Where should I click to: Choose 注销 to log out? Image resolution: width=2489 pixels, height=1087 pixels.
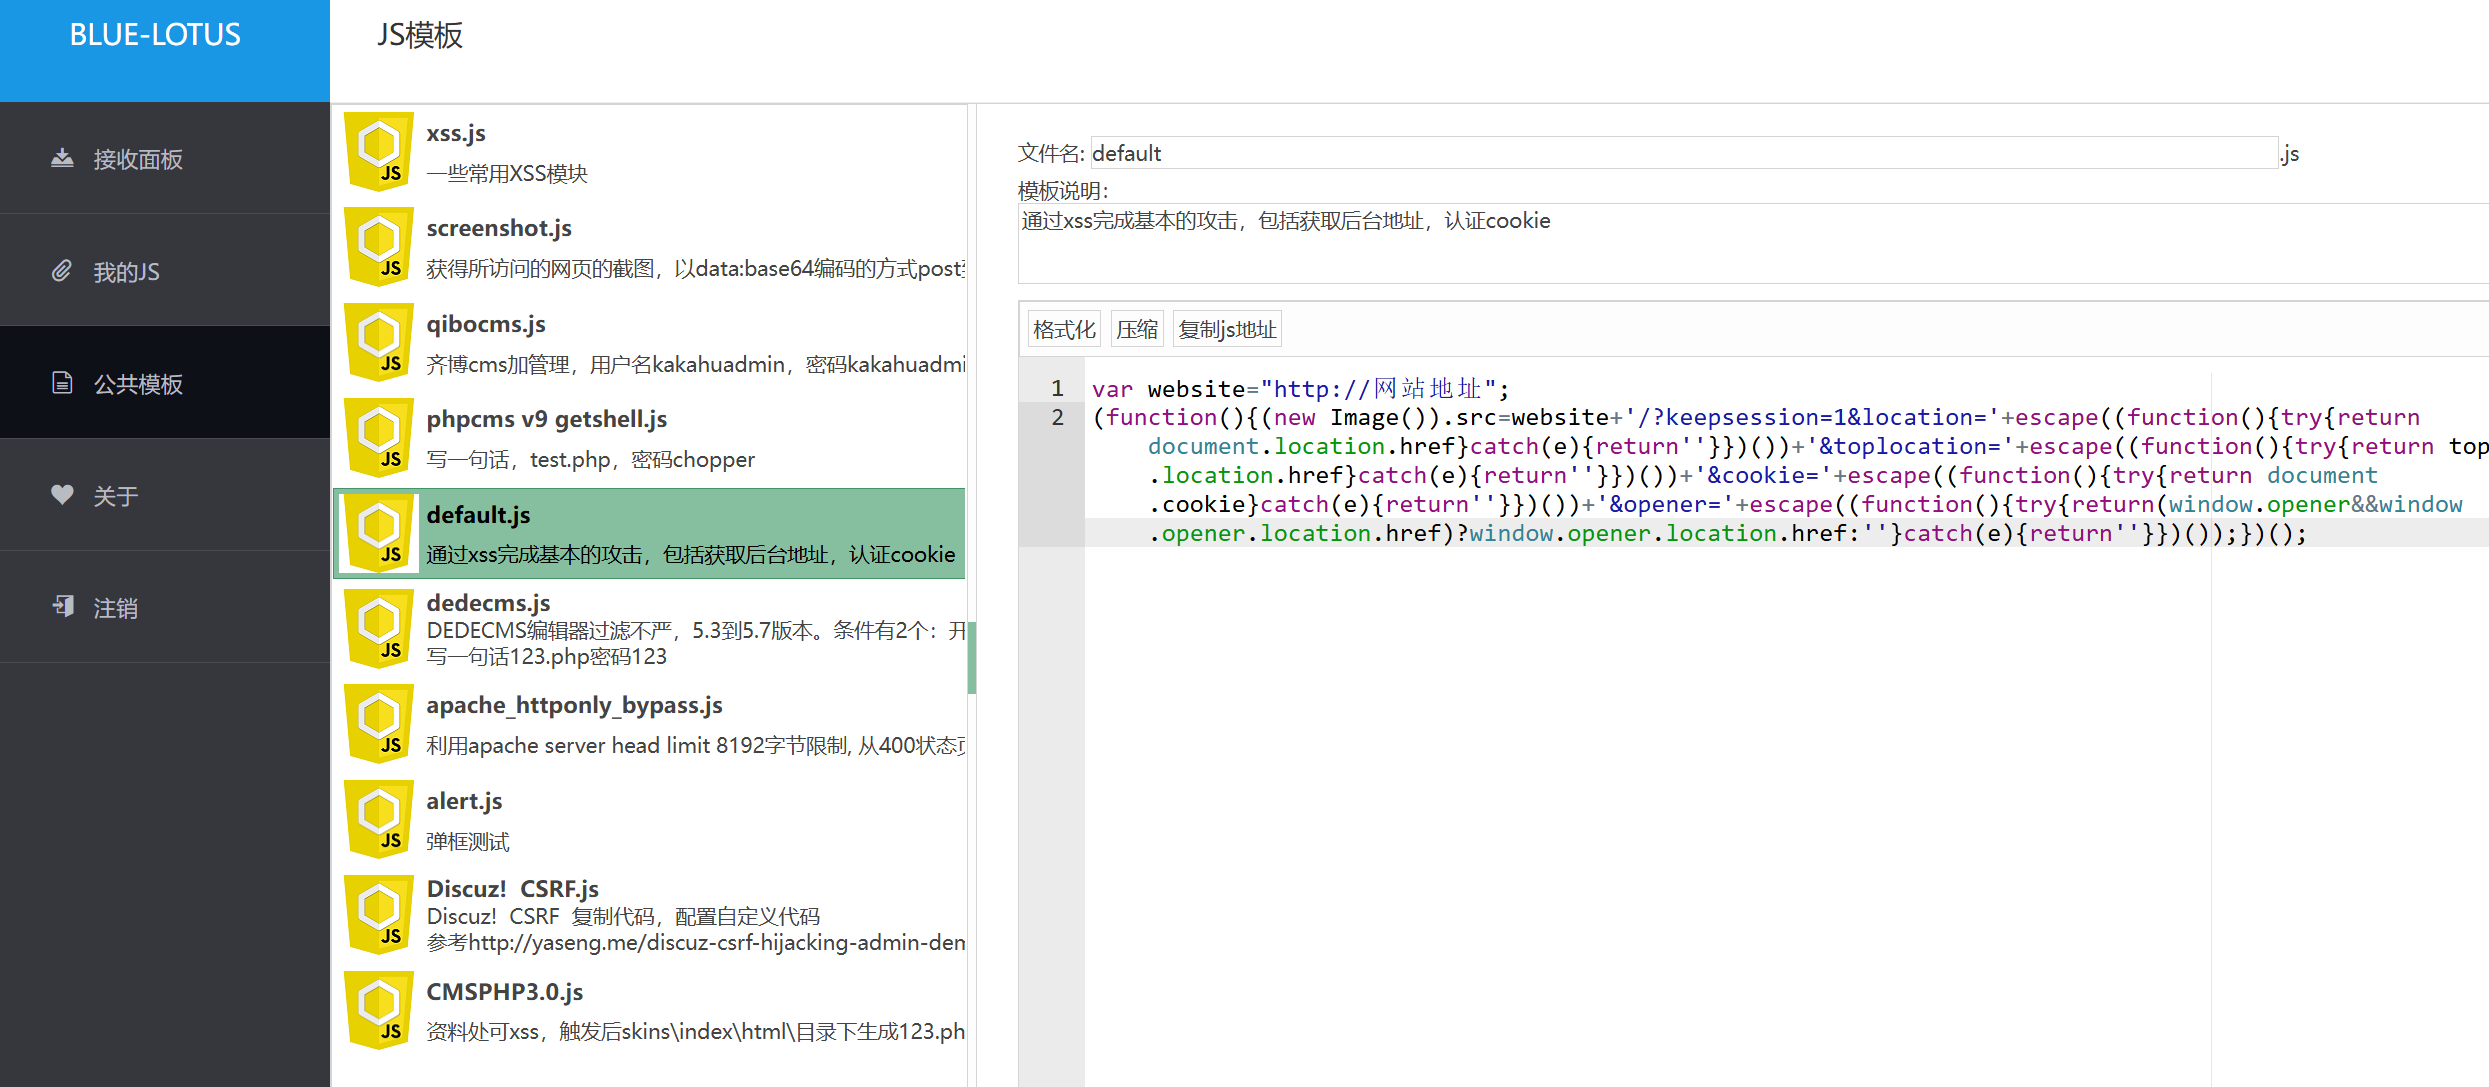tap(165, 607)
